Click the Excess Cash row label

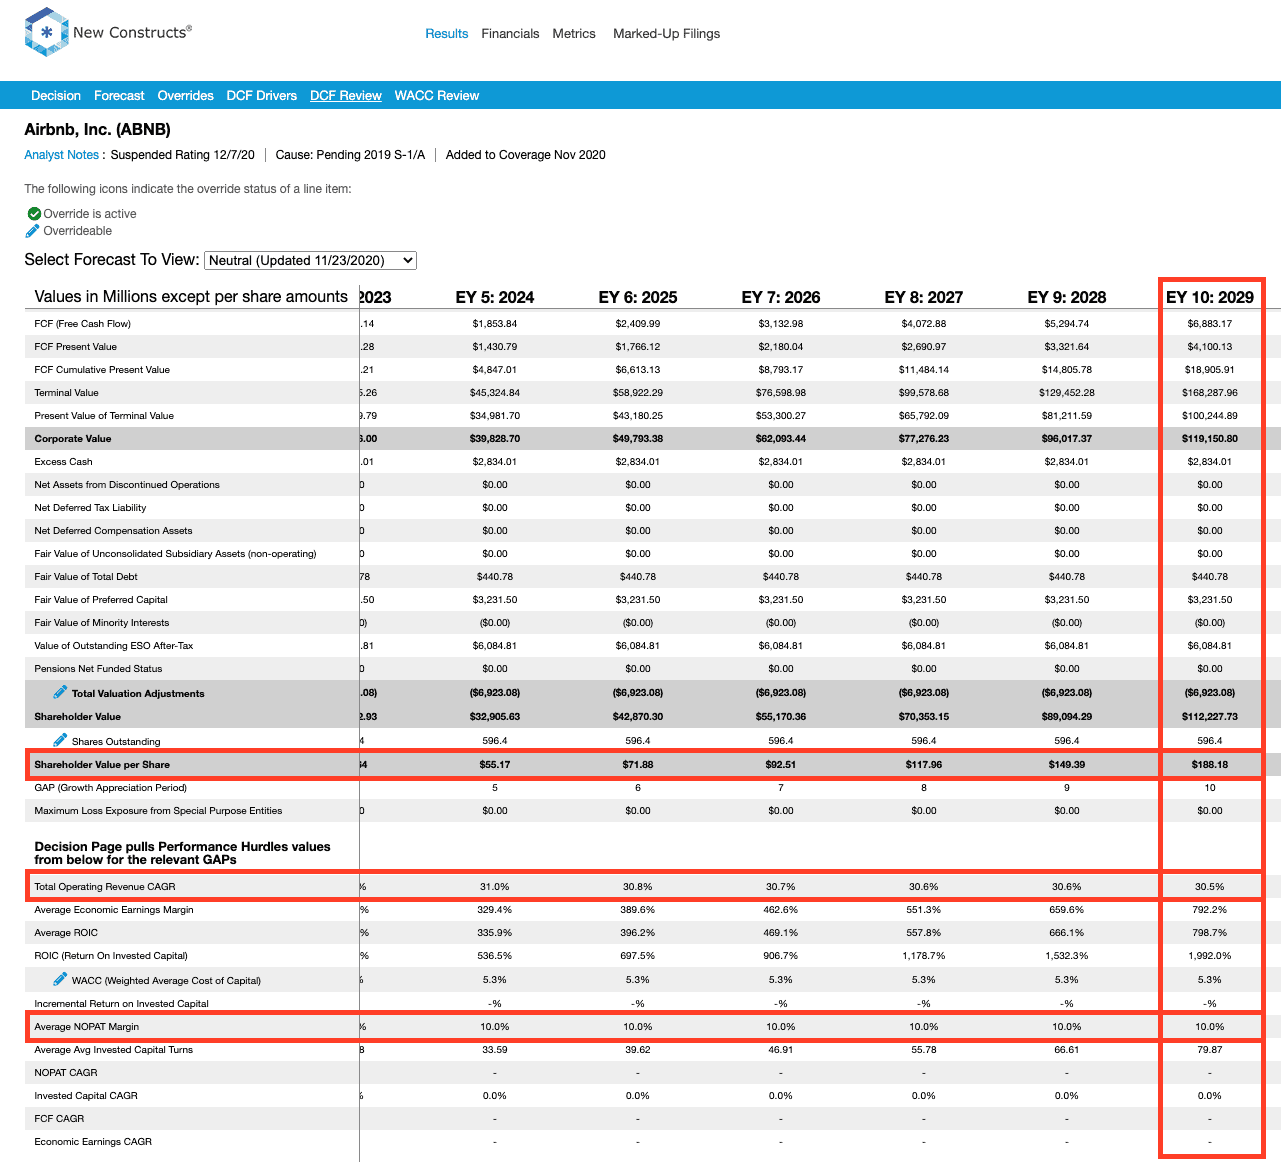pyautogui.click(x=64, y=462)
